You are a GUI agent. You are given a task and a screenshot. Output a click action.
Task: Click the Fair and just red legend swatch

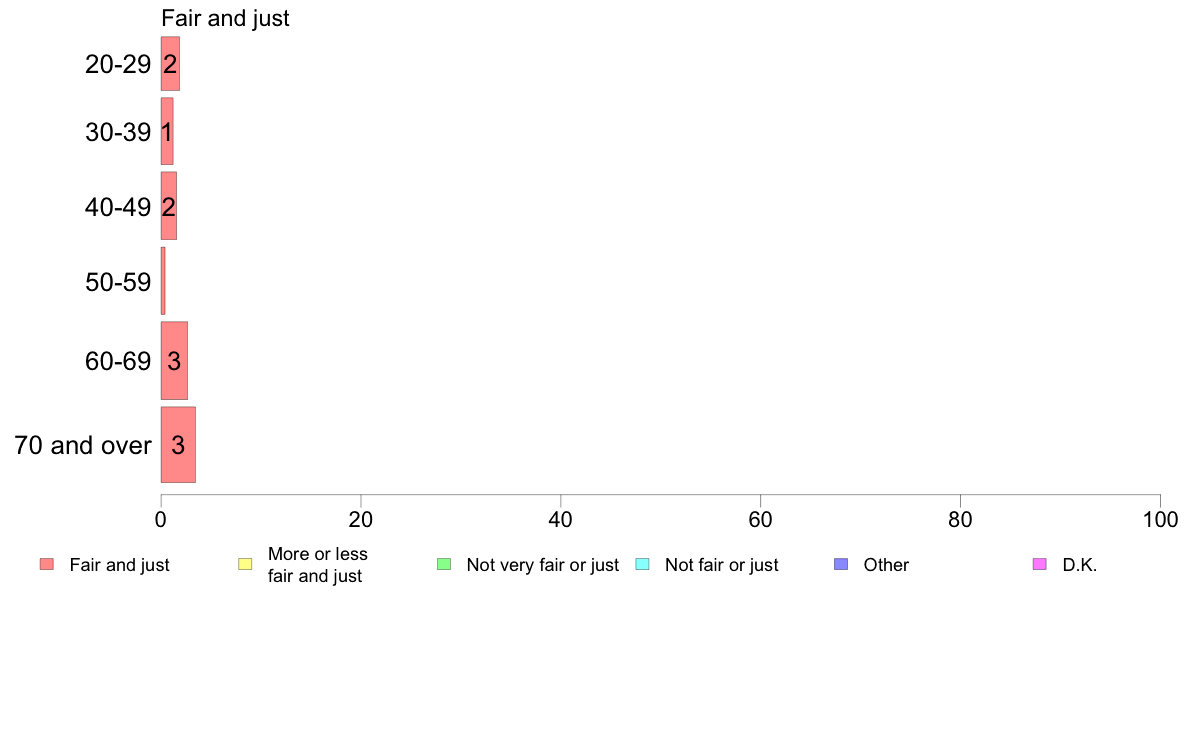[x=47, y=564]
